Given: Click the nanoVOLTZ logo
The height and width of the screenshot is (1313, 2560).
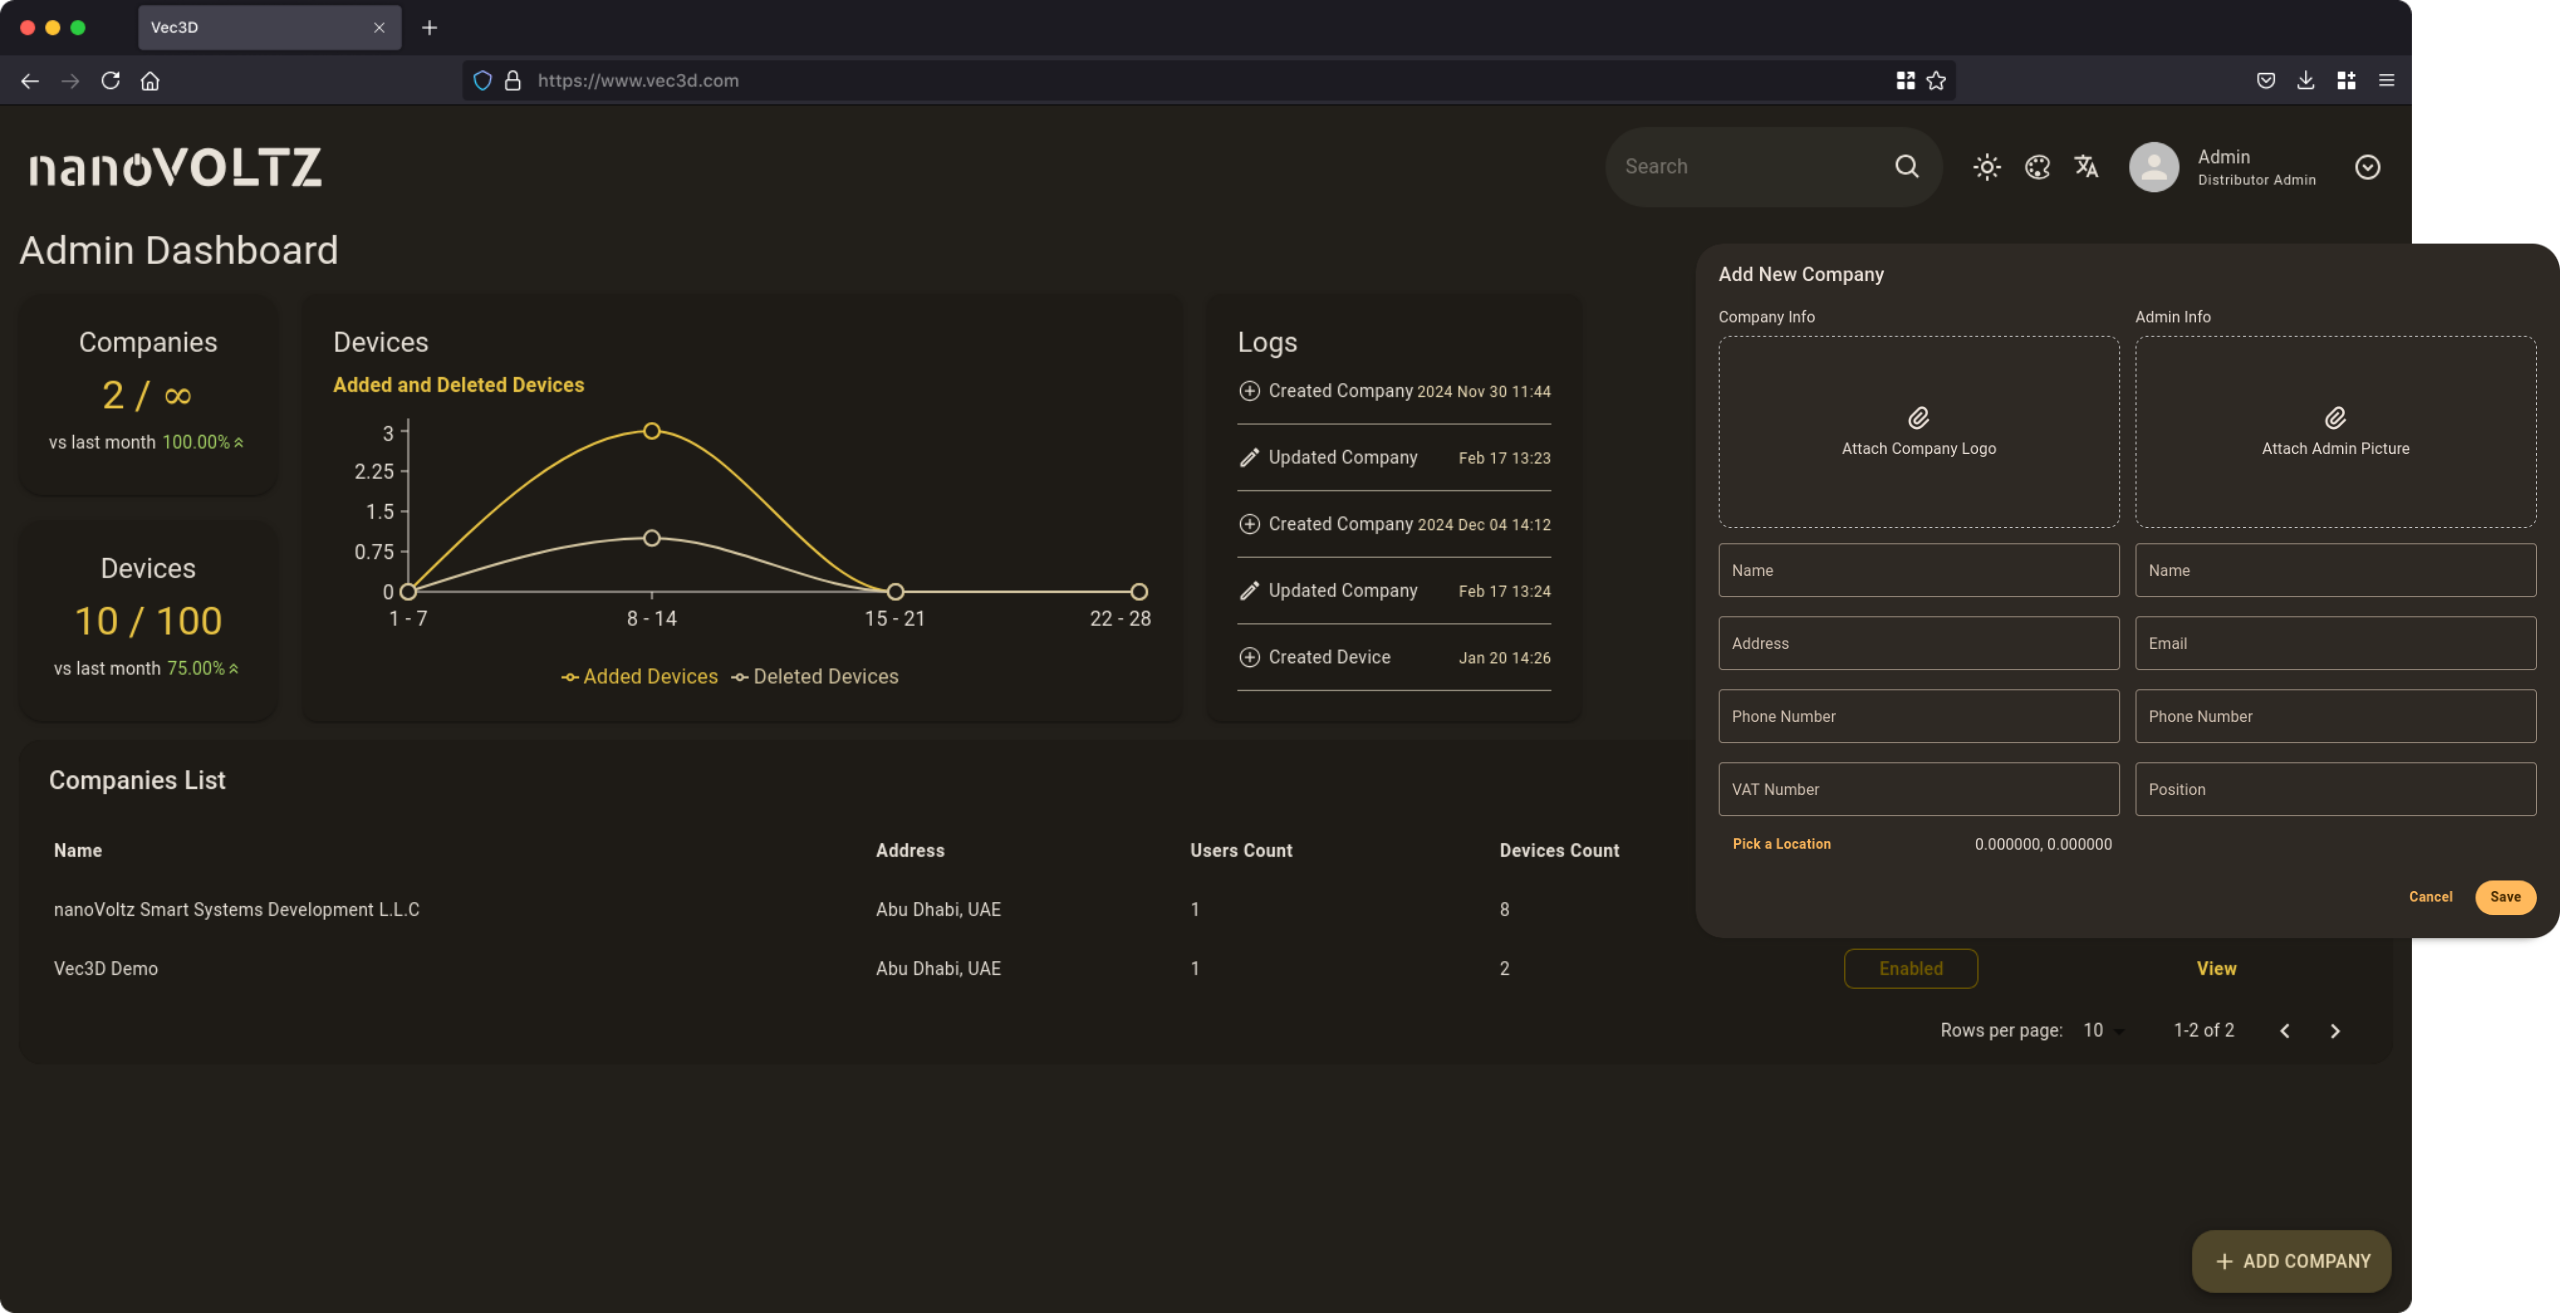Looking at the screenshot, I should (175, 167).
